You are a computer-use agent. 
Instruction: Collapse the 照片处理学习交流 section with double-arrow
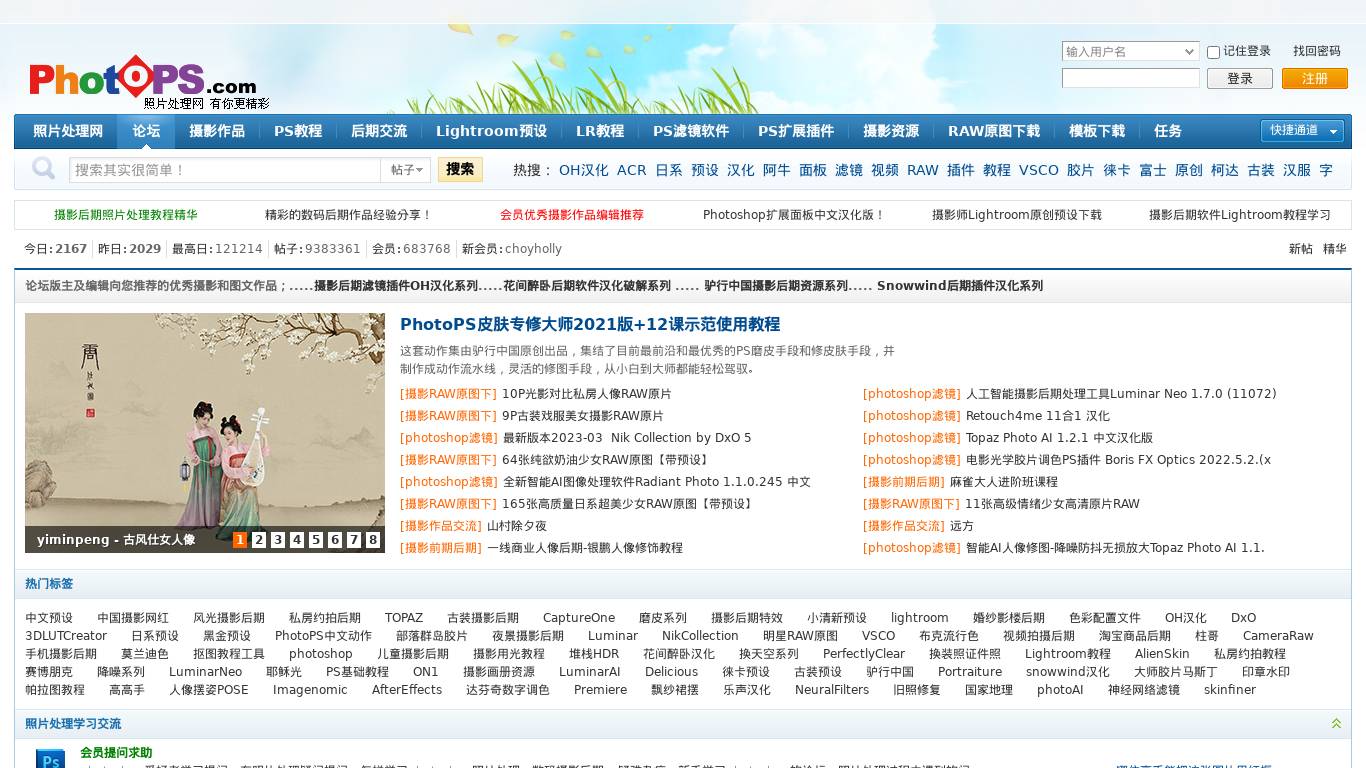(x=1336, y=723)
